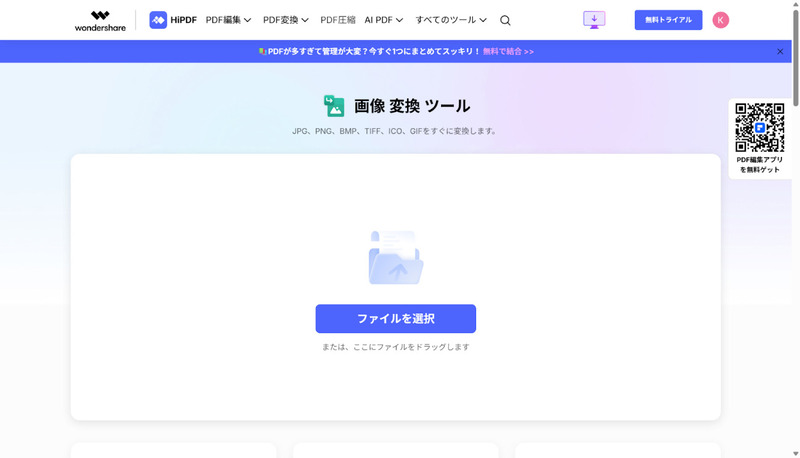The width and height of the screenshot is (800, 458).
Task: Open the search magnifier icon
Action: coord(505,20)
